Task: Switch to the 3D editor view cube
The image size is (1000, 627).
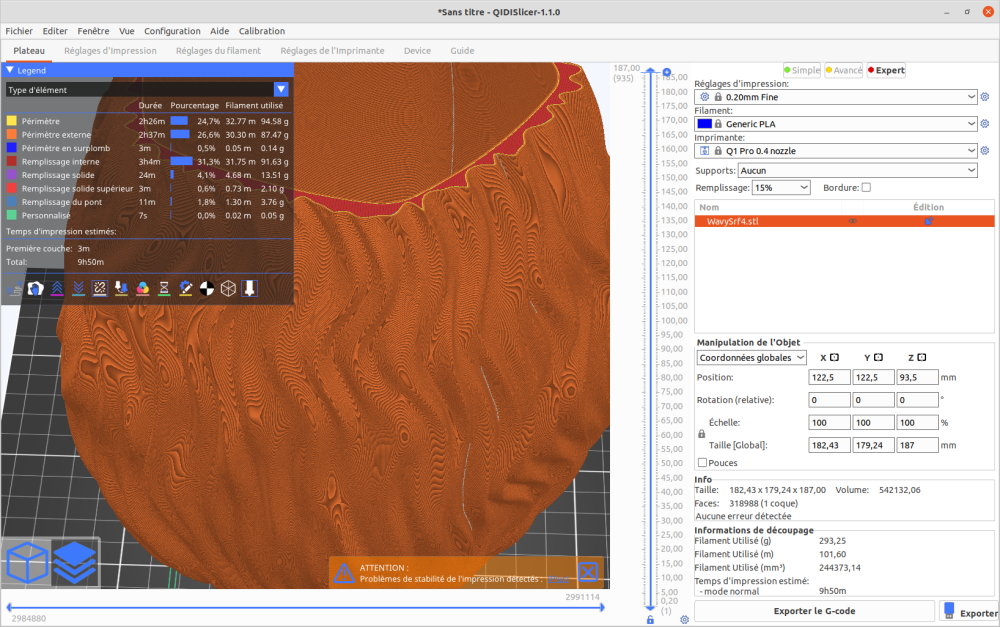Action: (x=28, y=563)
